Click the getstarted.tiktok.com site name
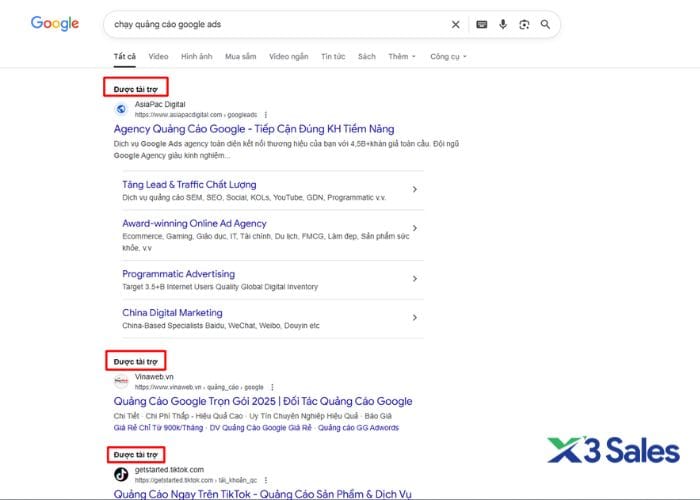The image size is (700, 500). [169, 470]
